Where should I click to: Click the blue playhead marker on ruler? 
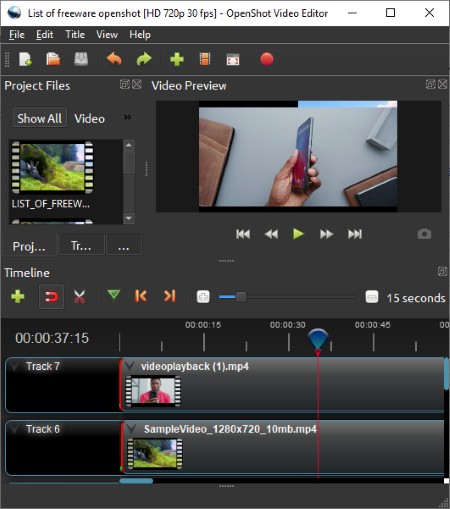click(x=318, y=339)
